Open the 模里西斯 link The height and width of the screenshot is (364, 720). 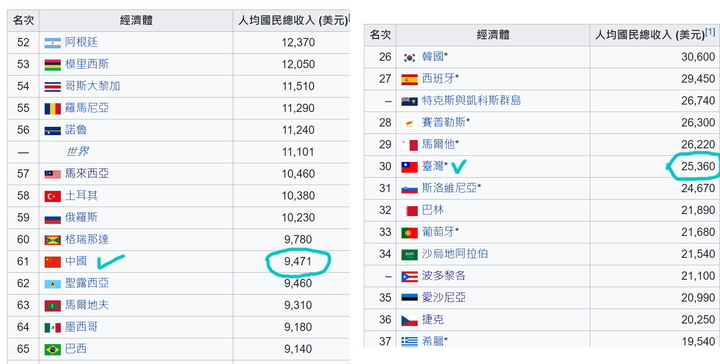coord(86,64)
